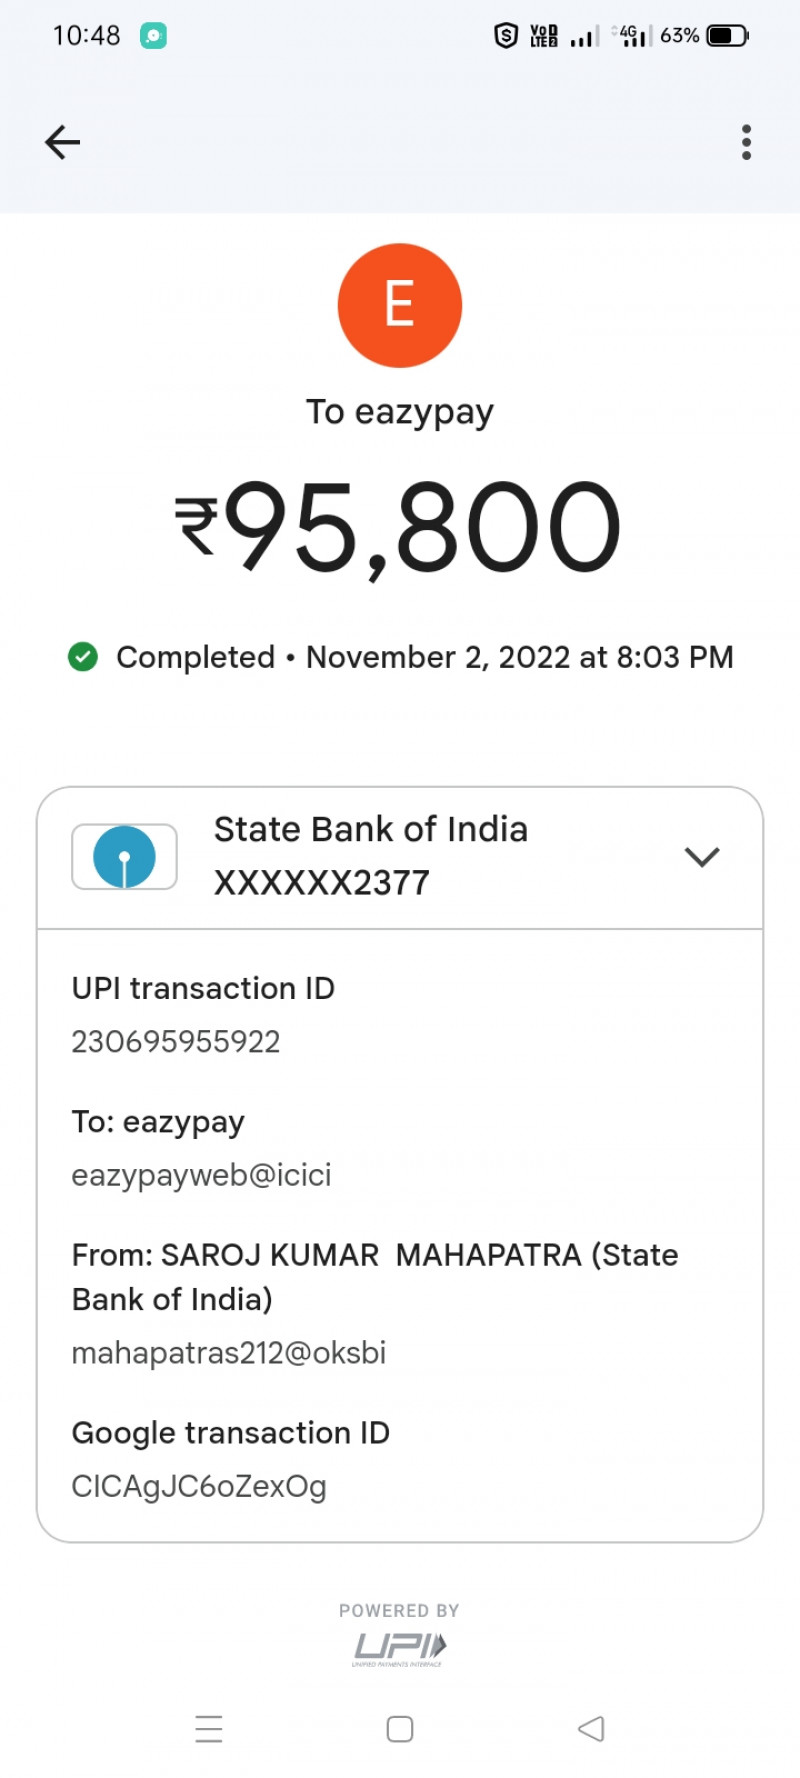Expand the State Bank of India details
The height and width of the screenshot is (1778, 800).
tap(702, 857)
